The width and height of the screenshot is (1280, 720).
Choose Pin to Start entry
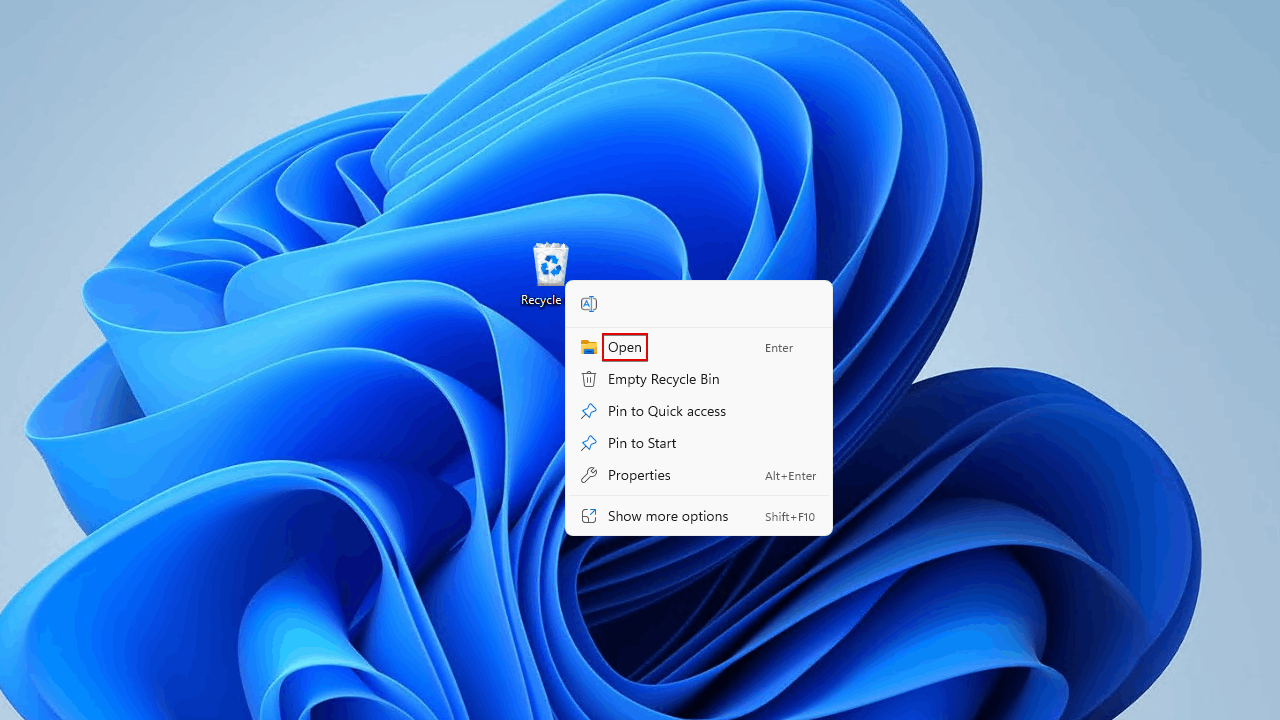(x=699, y=443)
